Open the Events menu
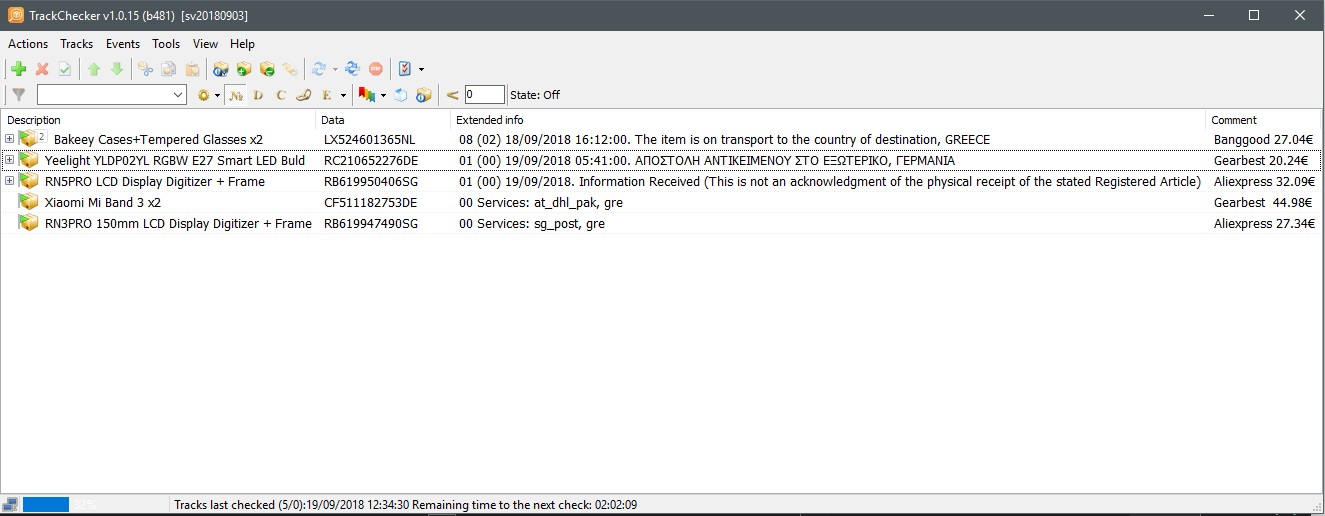1325x516 pixels. [123, 44]
